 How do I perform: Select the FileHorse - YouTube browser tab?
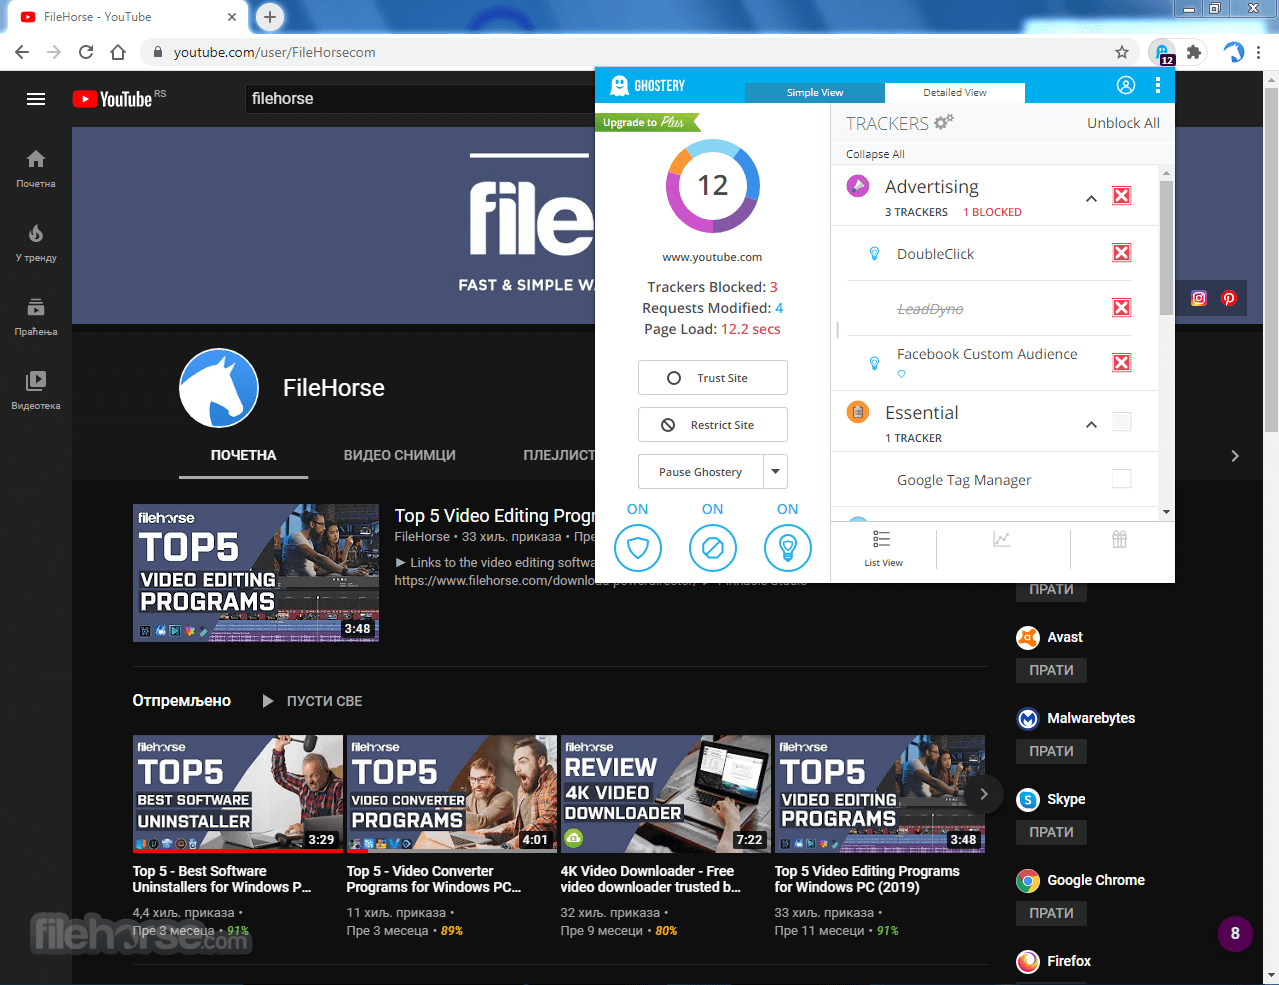pos(125,17)
